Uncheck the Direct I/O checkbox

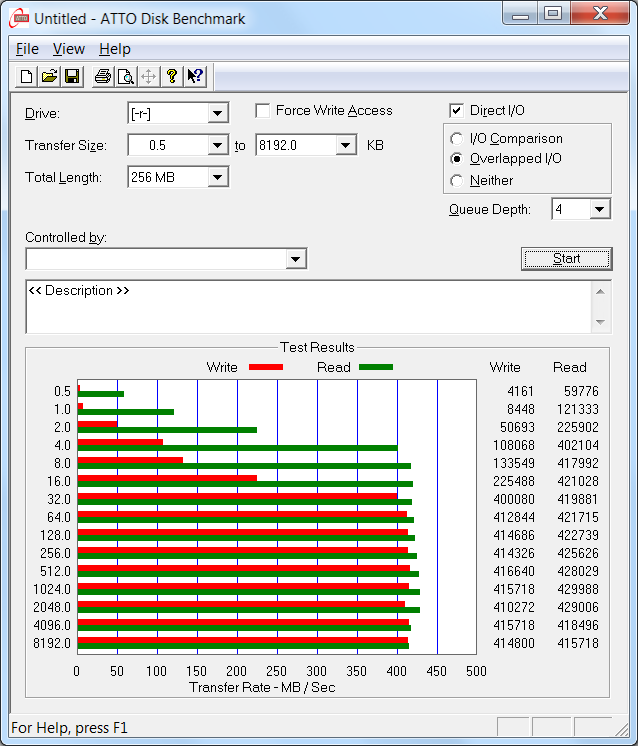[x=456, y=111]
